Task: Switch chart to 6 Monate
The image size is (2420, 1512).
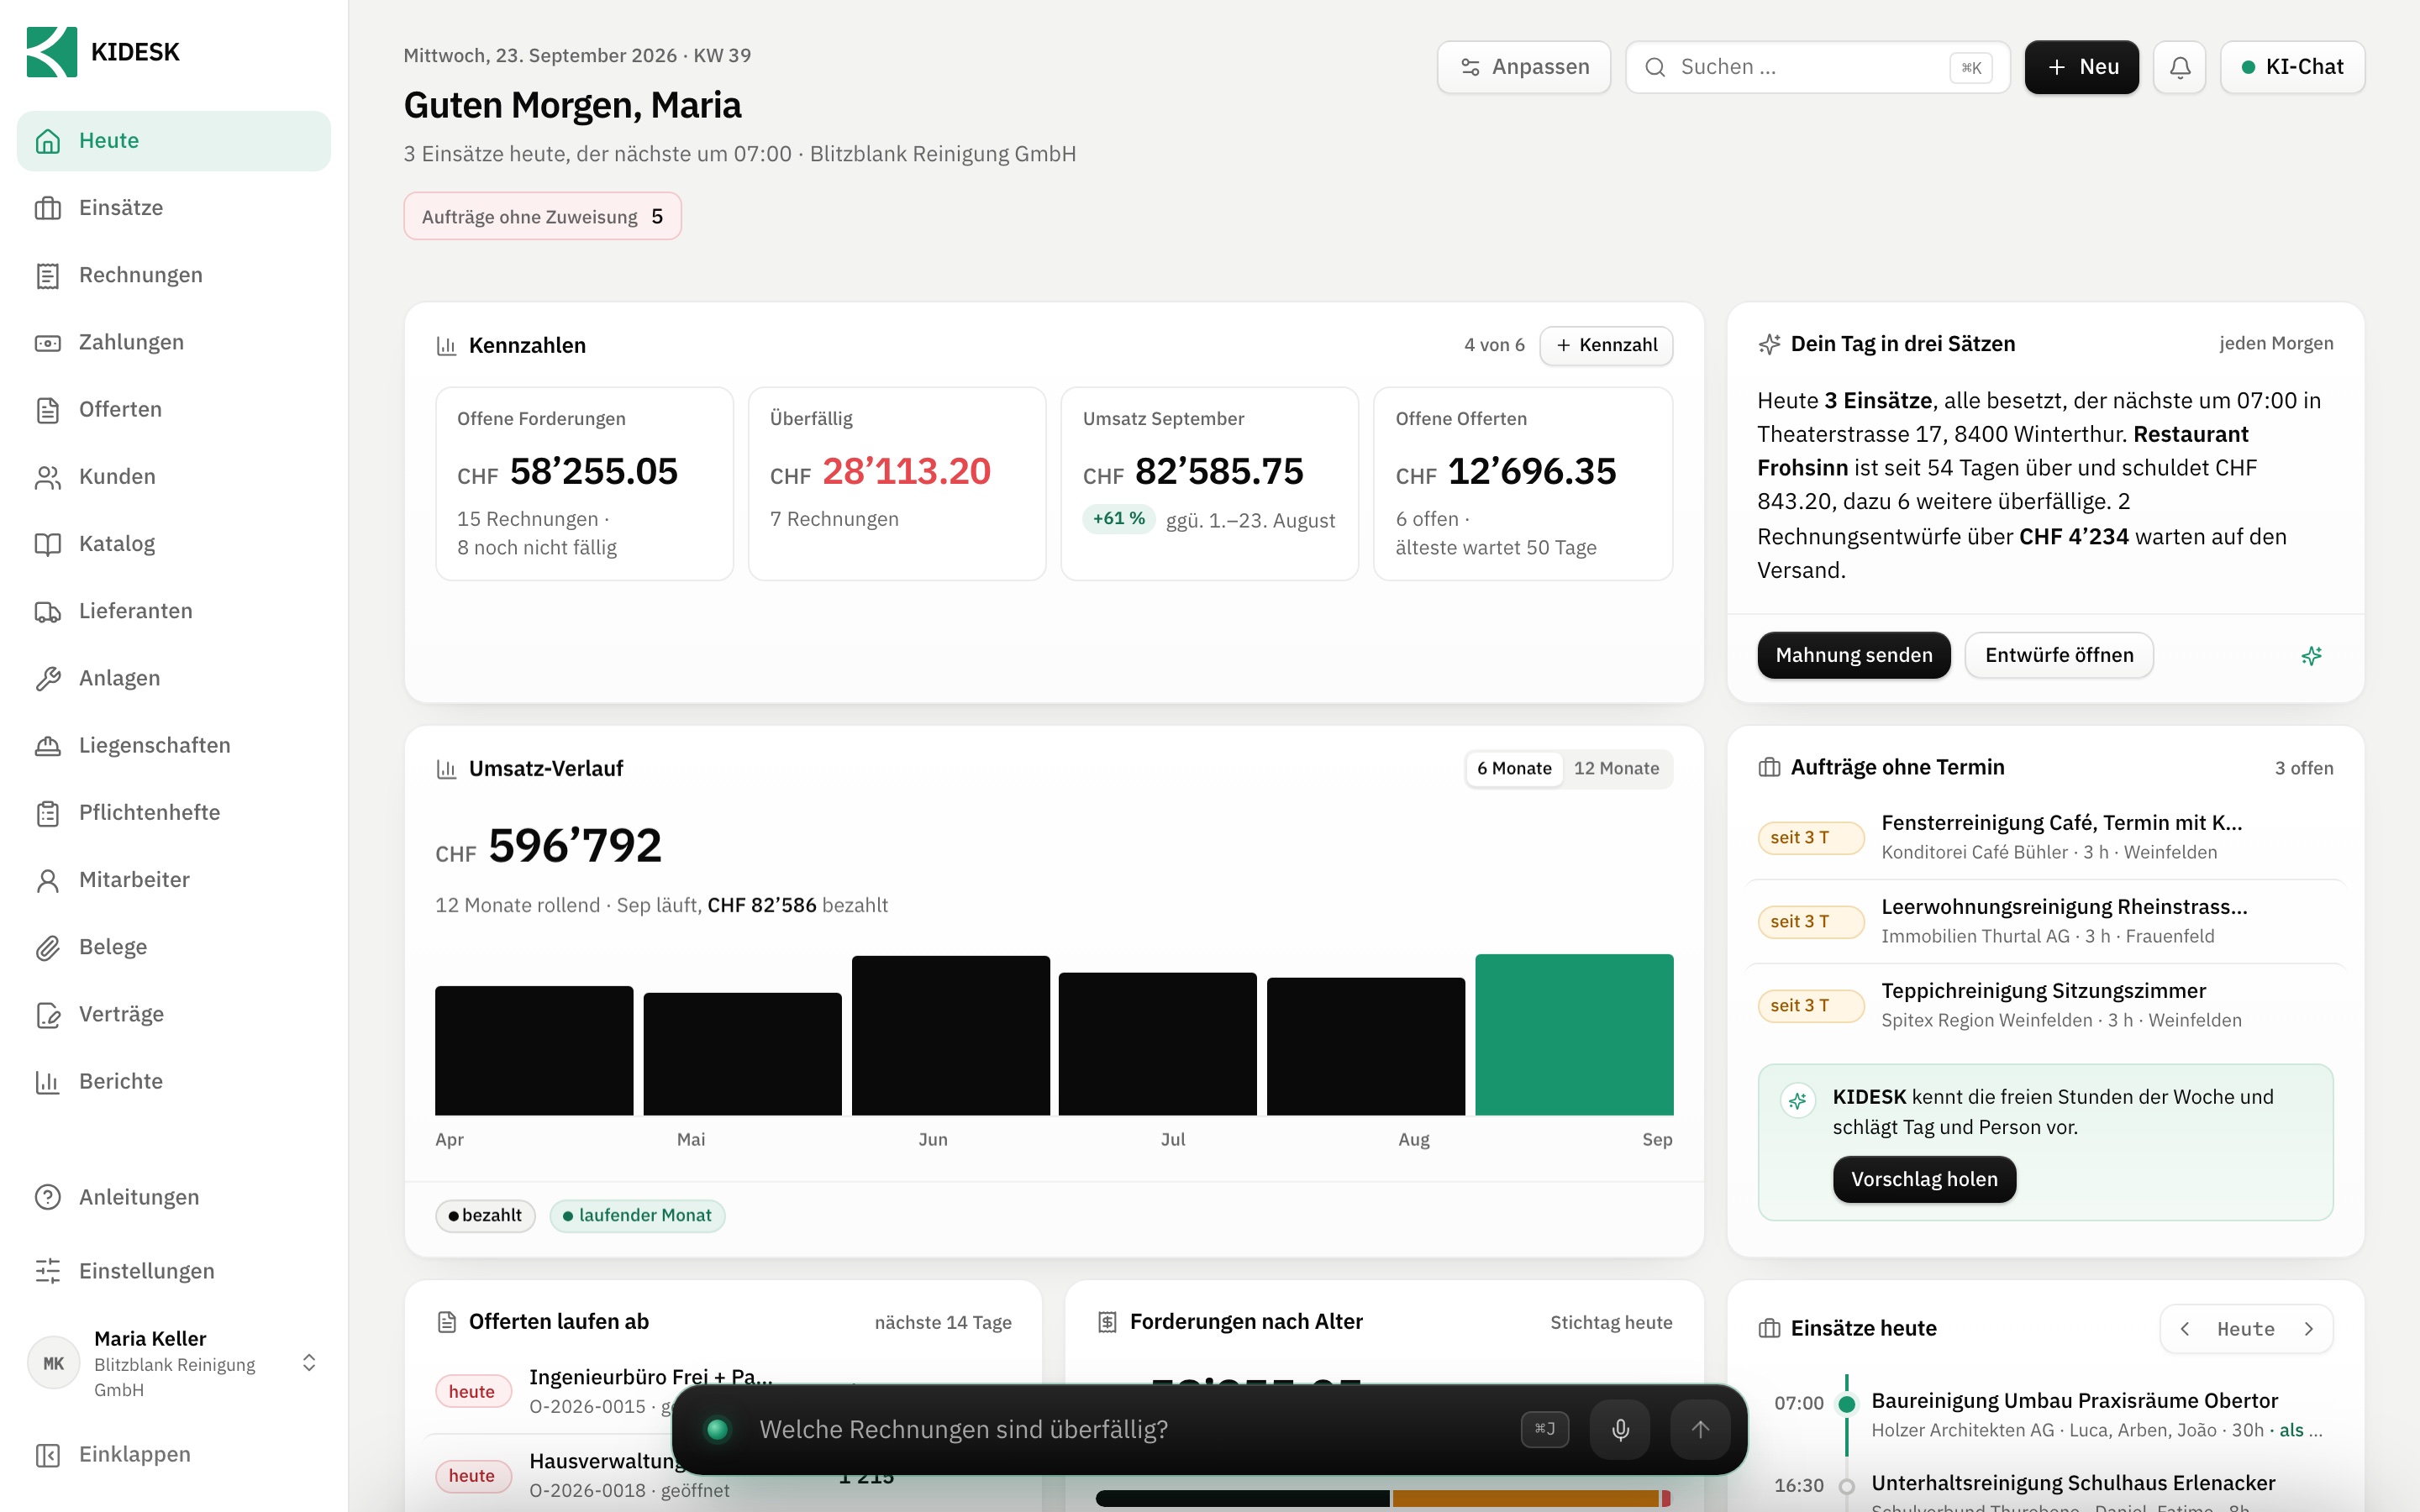Action: (1514, 768)
